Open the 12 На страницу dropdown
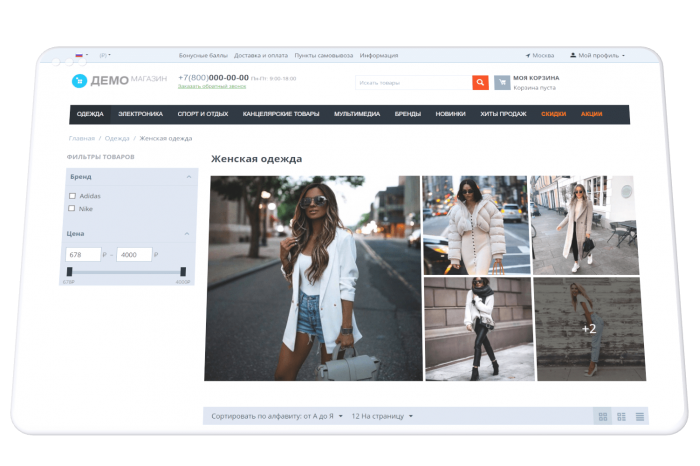Viewport: 700px width, 466px height. [x=382, y=416]
